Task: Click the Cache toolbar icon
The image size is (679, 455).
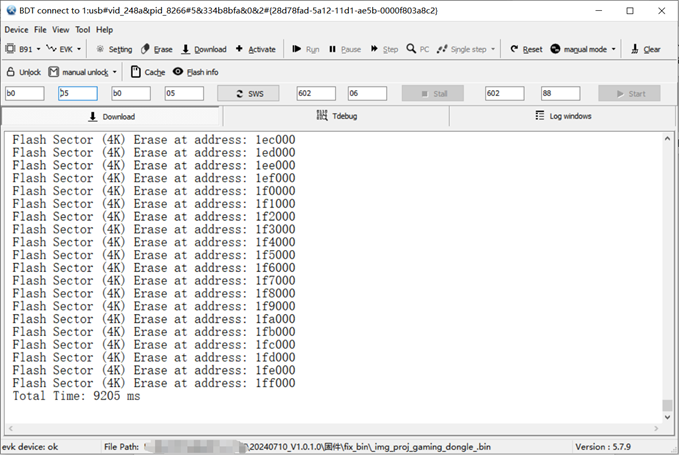Action: pyautogui.click(x=136, y=72)
